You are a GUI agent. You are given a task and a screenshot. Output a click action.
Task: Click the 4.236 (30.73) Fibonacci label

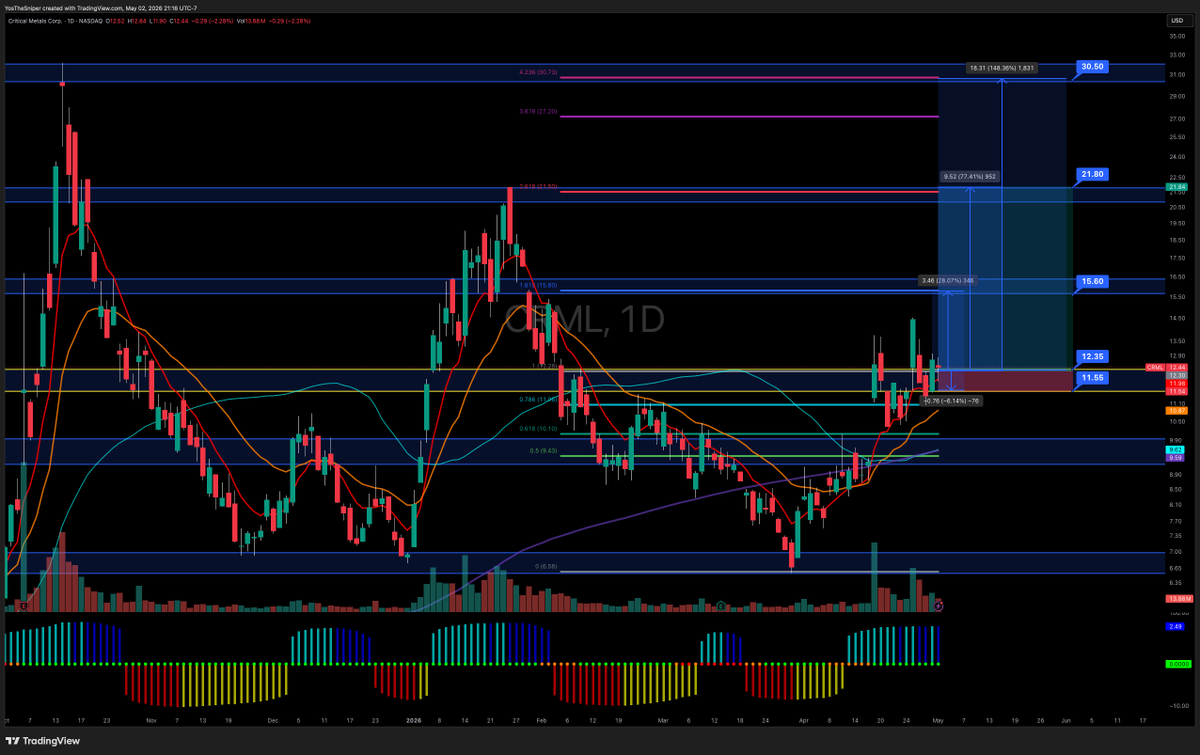538,72
